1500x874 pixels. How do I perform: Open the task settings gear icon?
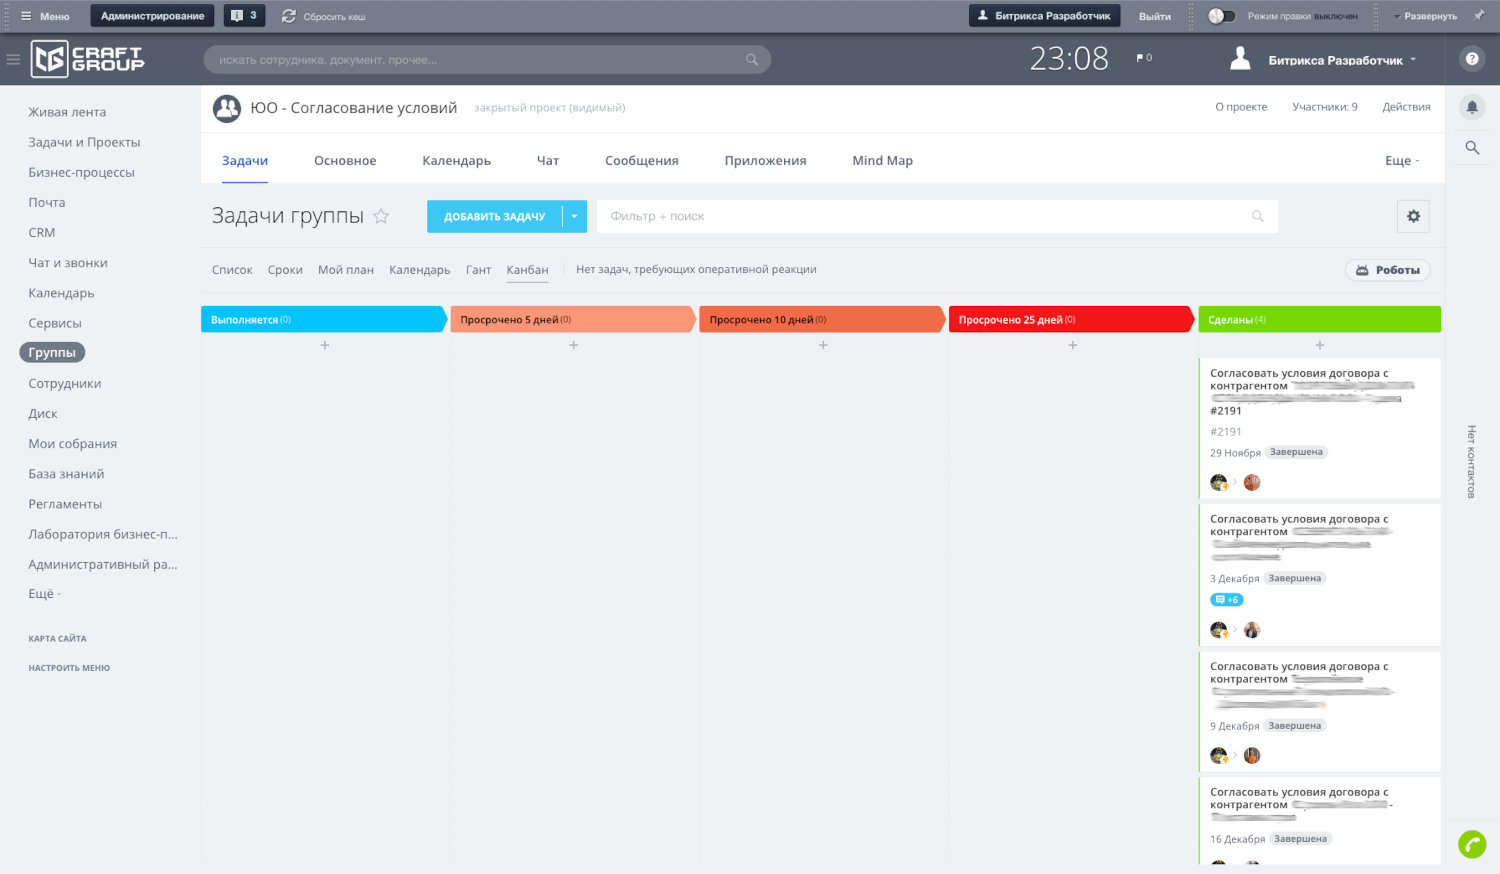[1413, 216]
